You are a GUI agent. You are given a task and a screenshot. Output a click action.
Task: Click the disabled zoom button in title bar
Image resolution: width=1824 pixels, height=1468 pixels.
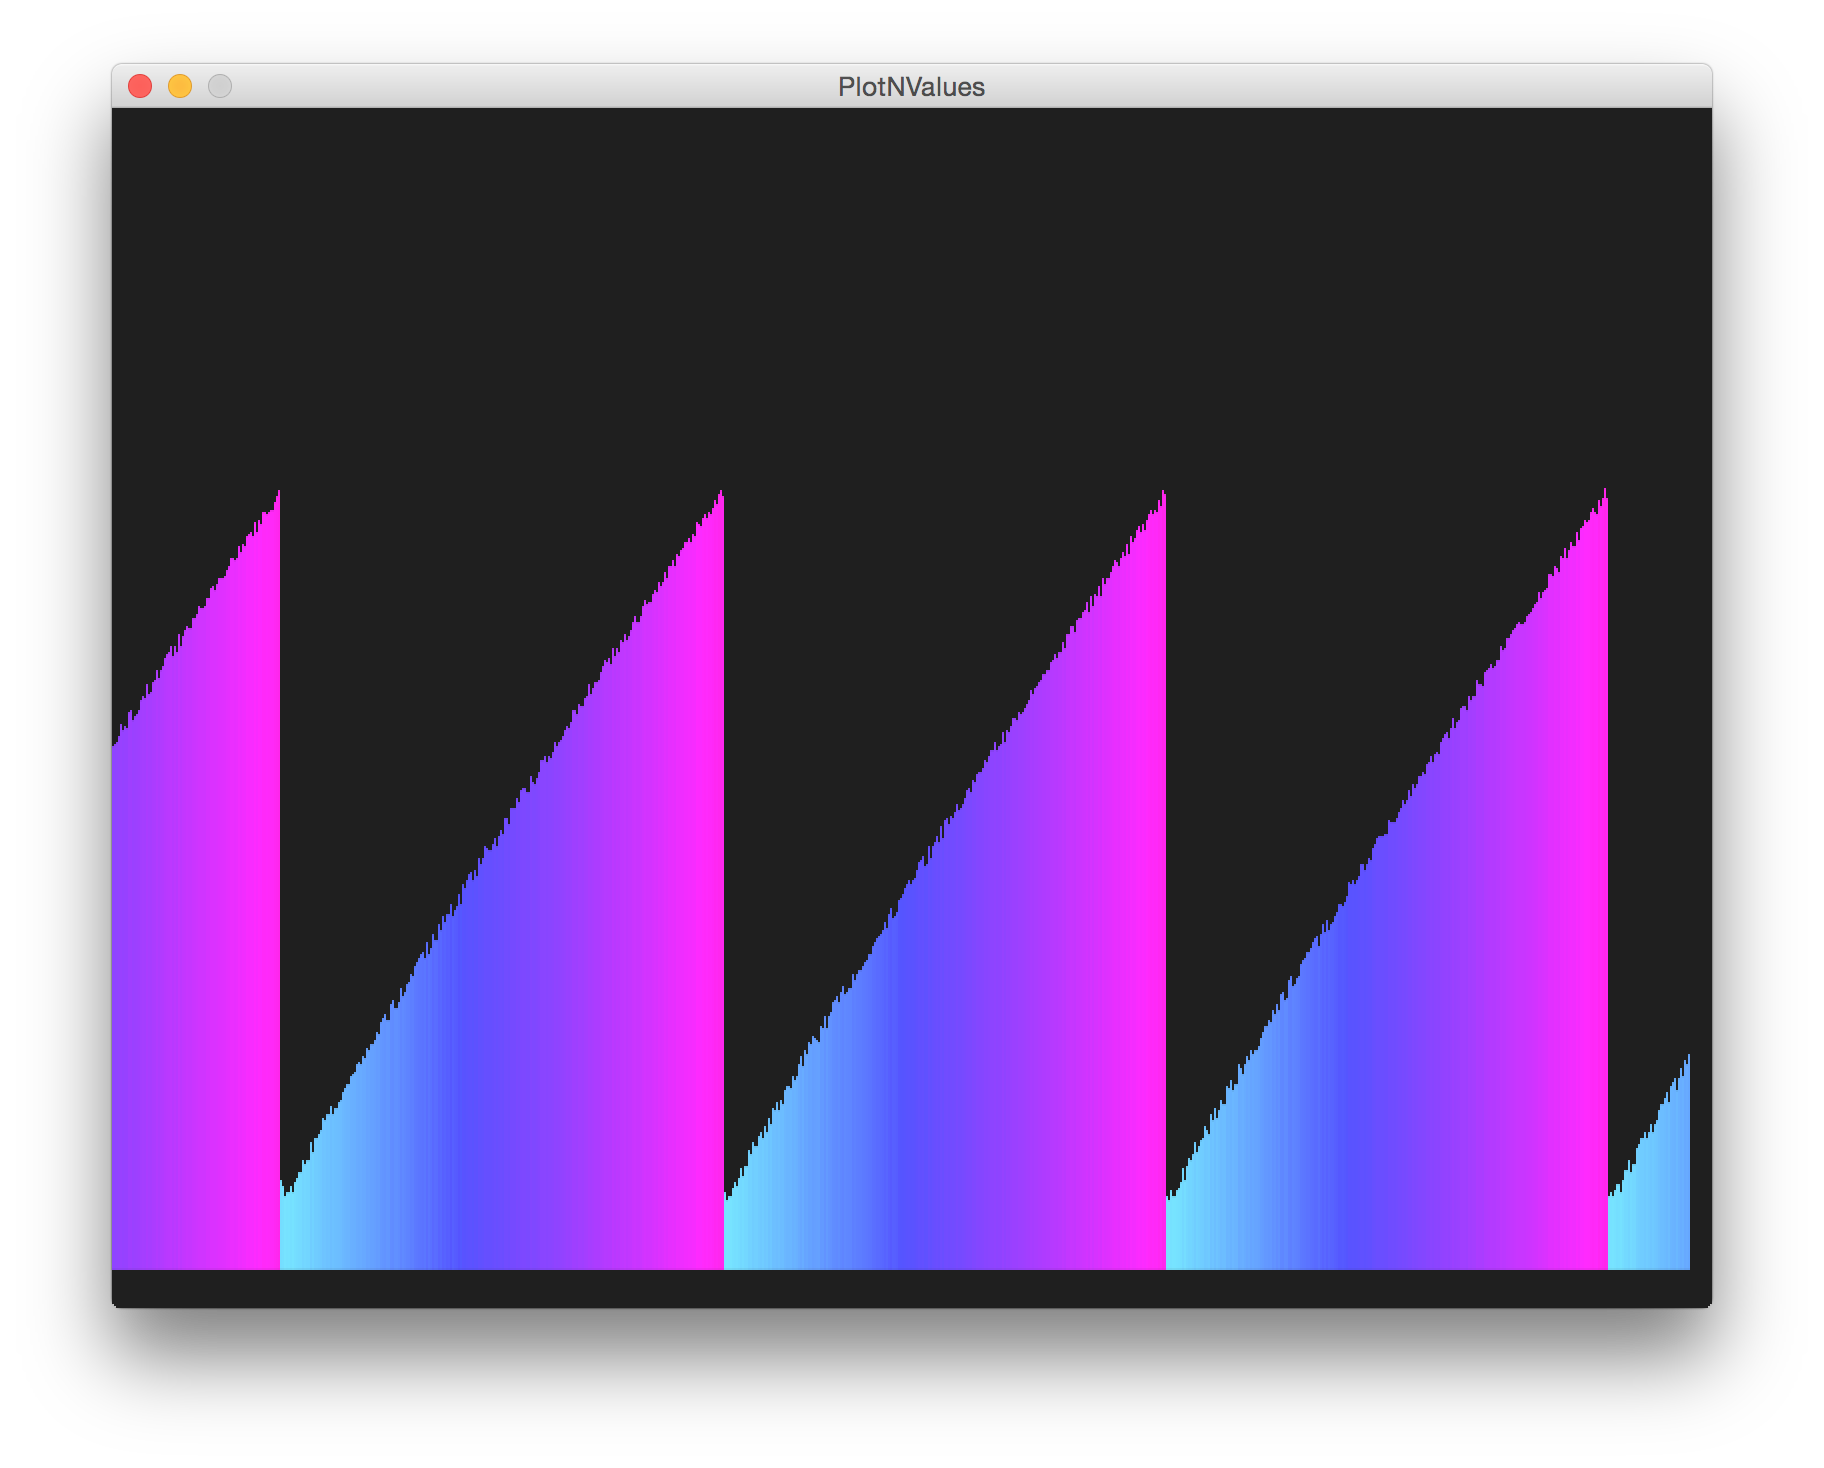220,87
